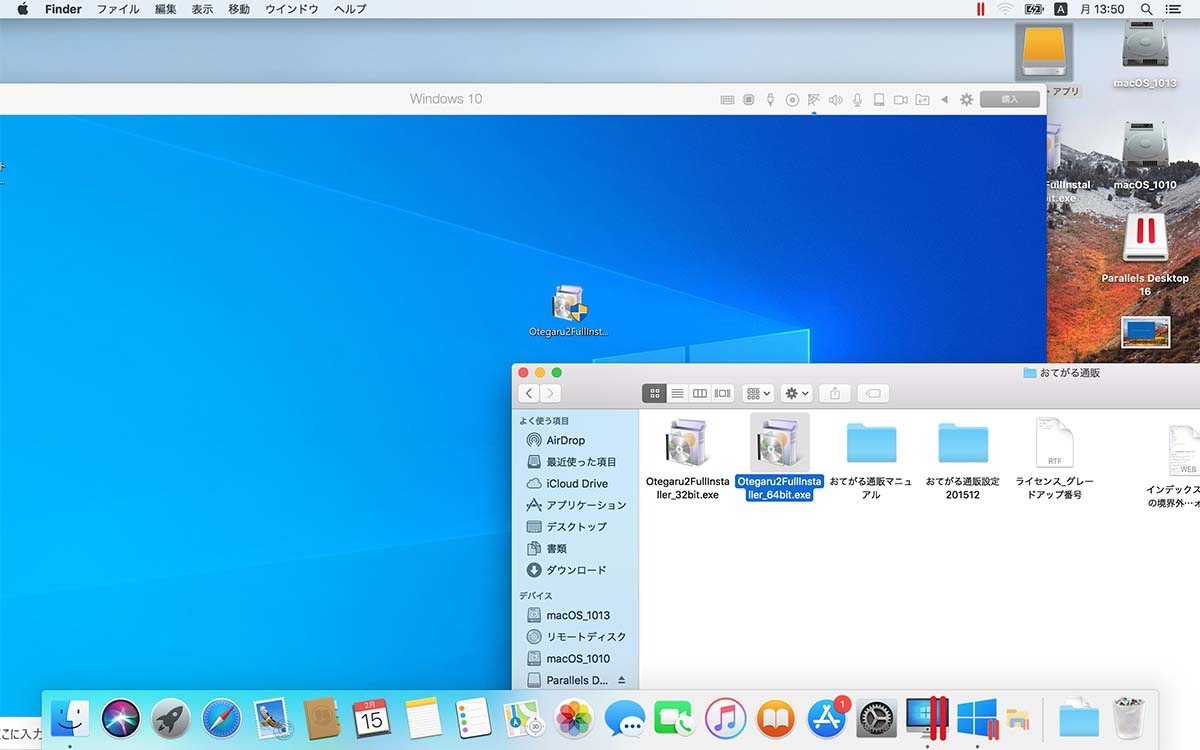Select Otegaru2FullInstaller_32bit.exe file

tap(688, 459)
